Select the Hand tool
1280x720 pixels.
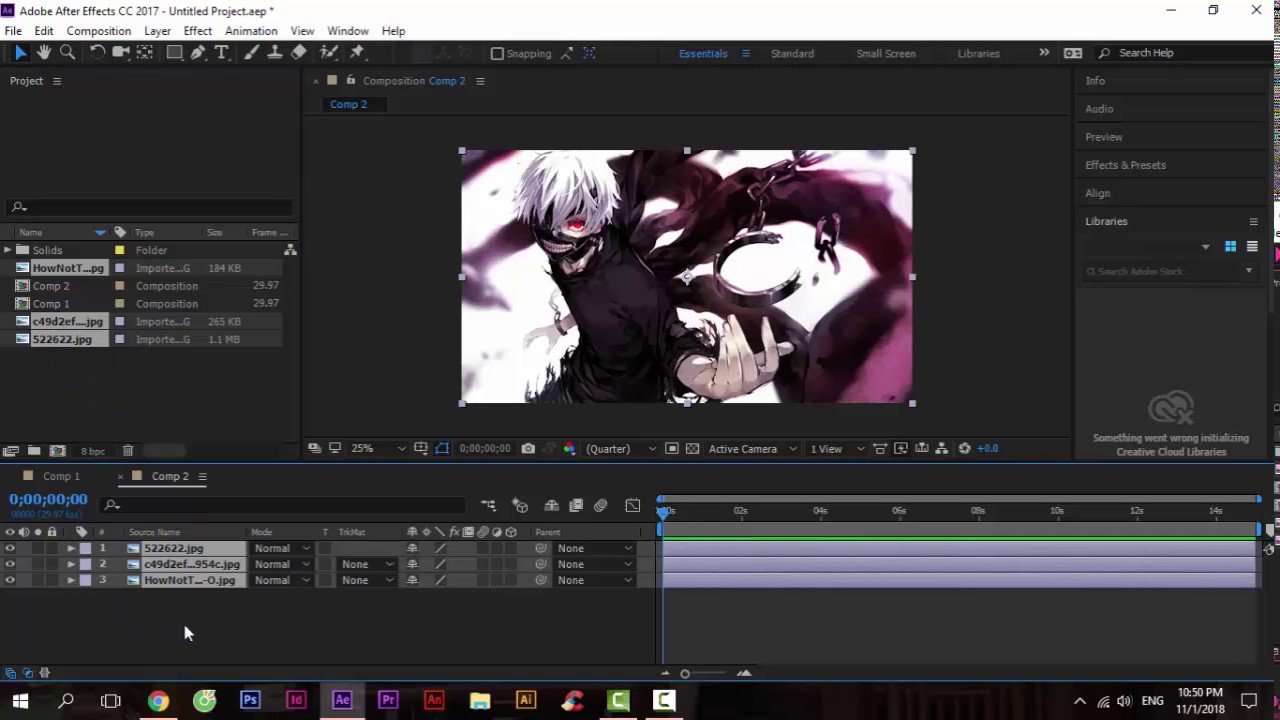coord(44,53)
